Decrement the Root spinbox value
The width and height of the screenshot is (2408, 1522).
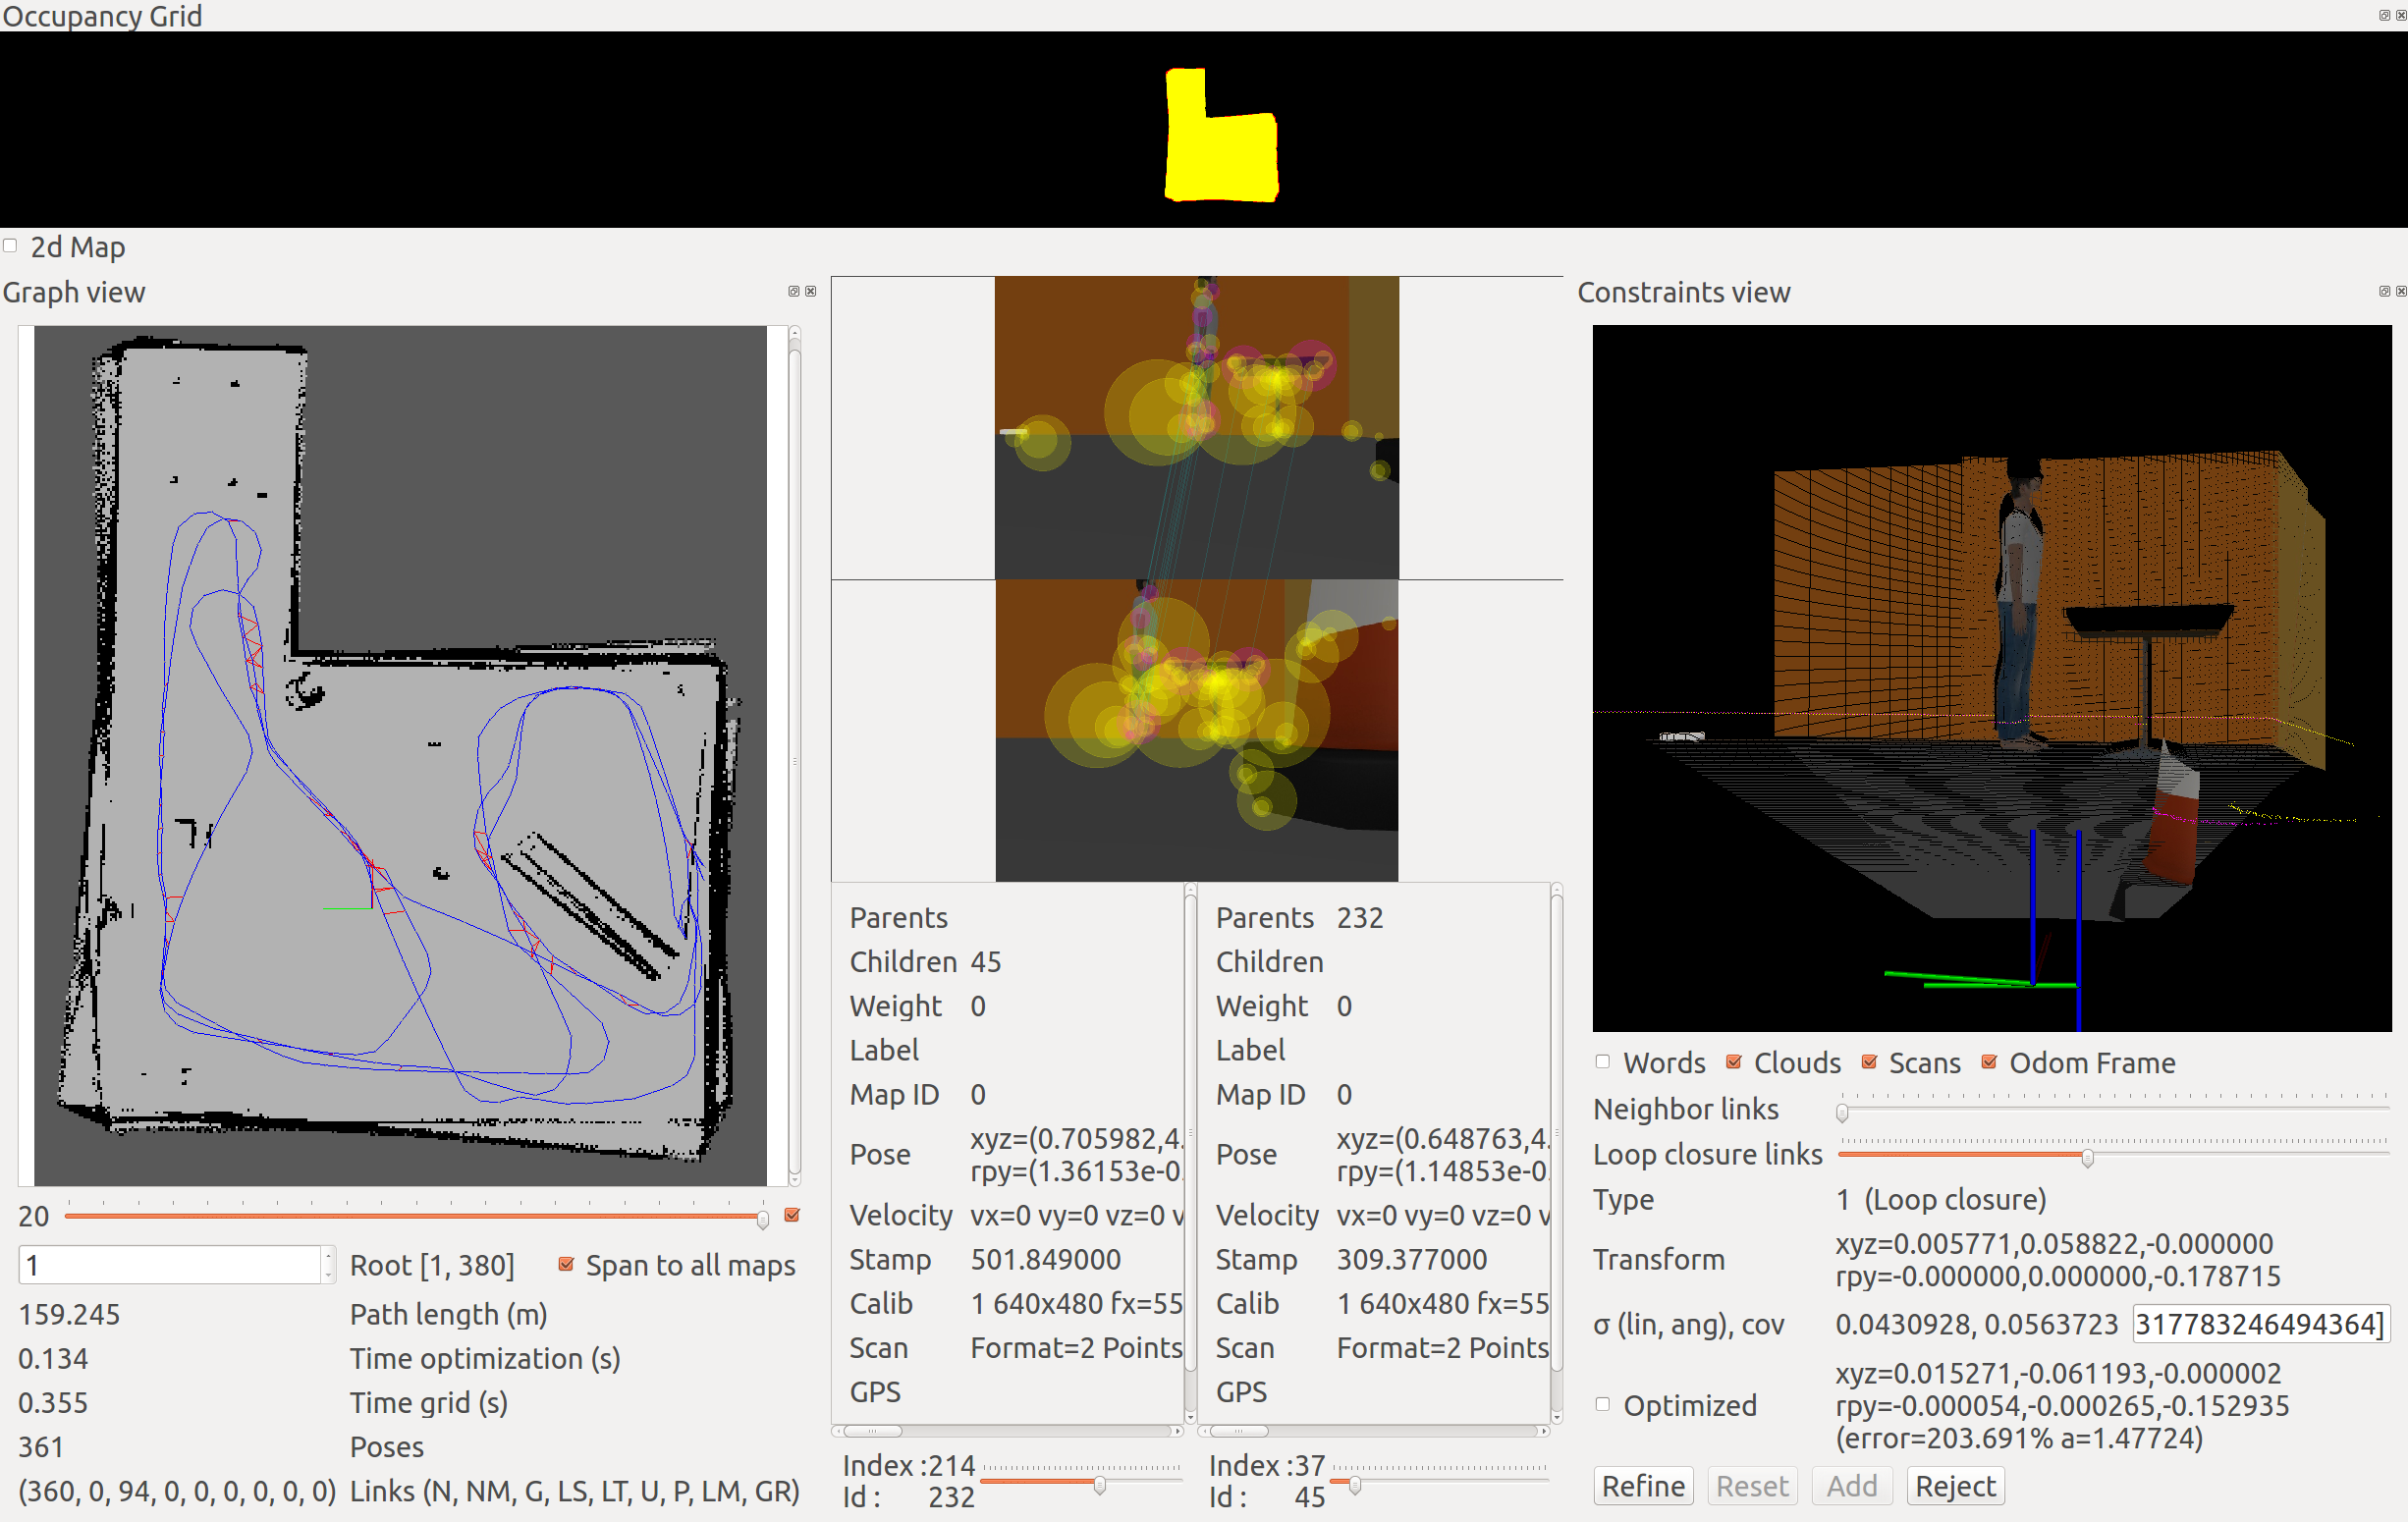click(328, 1274)
